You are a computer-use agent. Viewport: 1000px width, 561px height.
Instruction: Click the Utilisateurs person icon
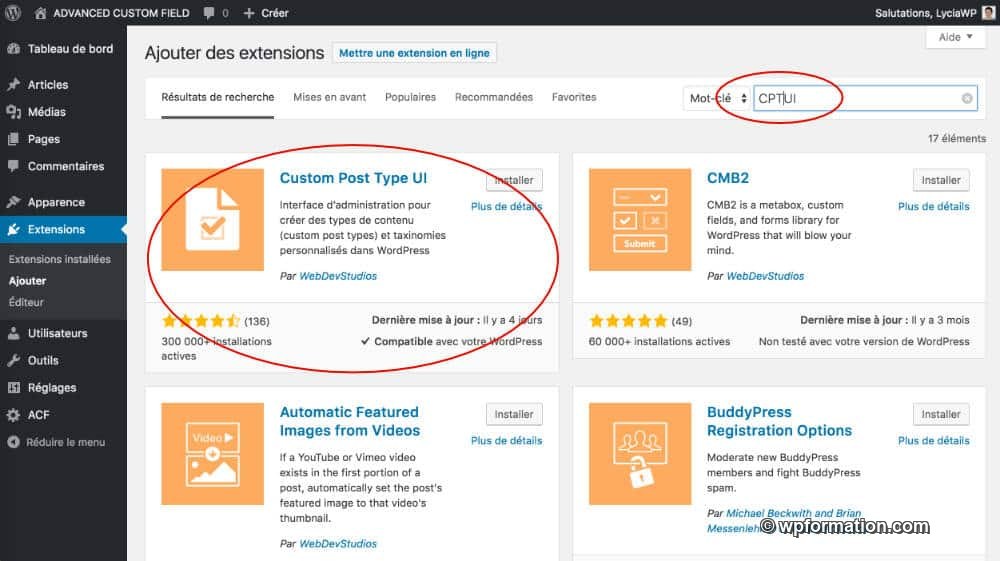[x=13, y=333]
